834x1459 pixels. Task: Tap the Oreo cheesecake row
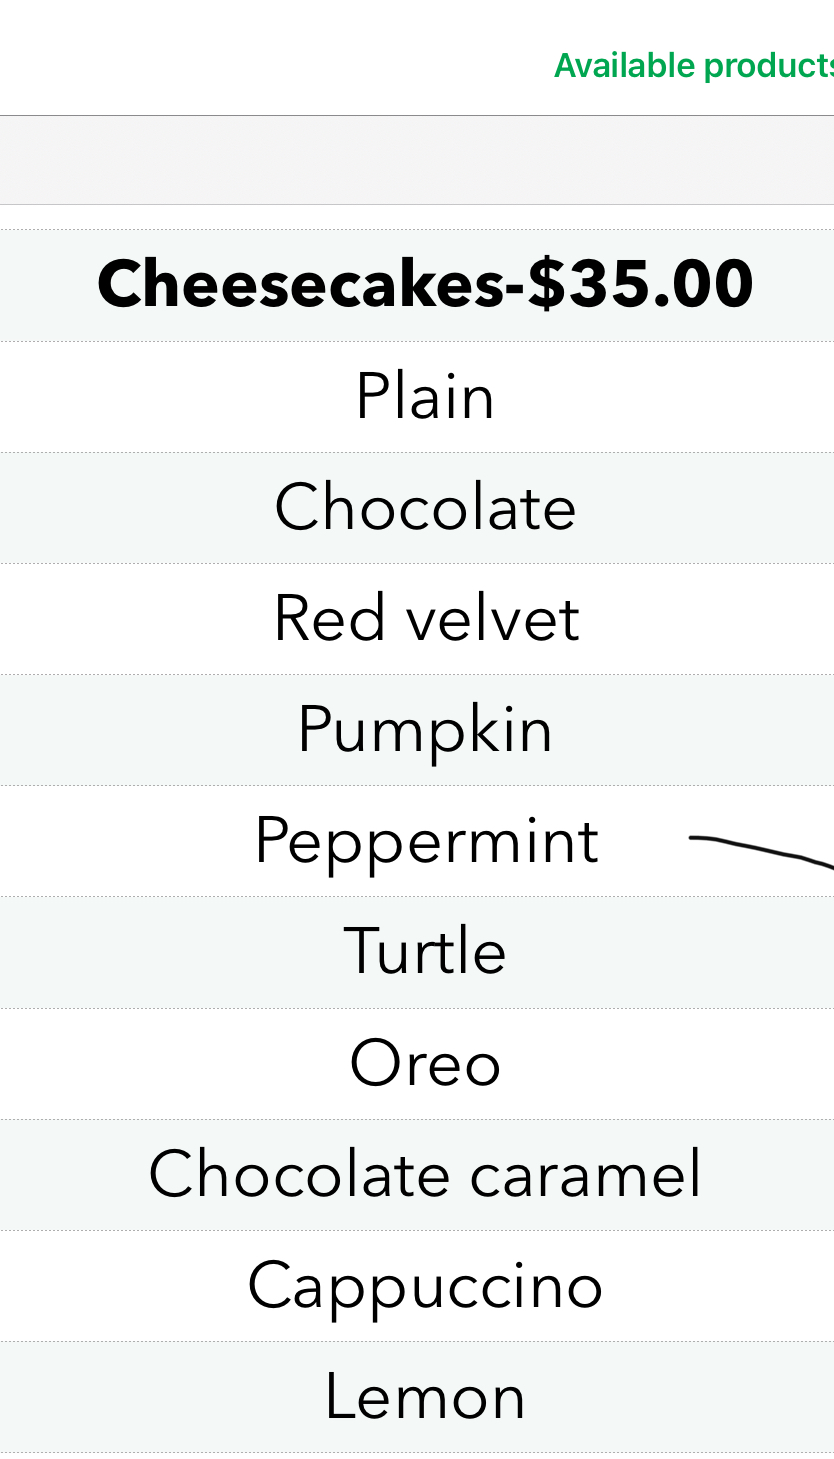[x=425, y=1063]
